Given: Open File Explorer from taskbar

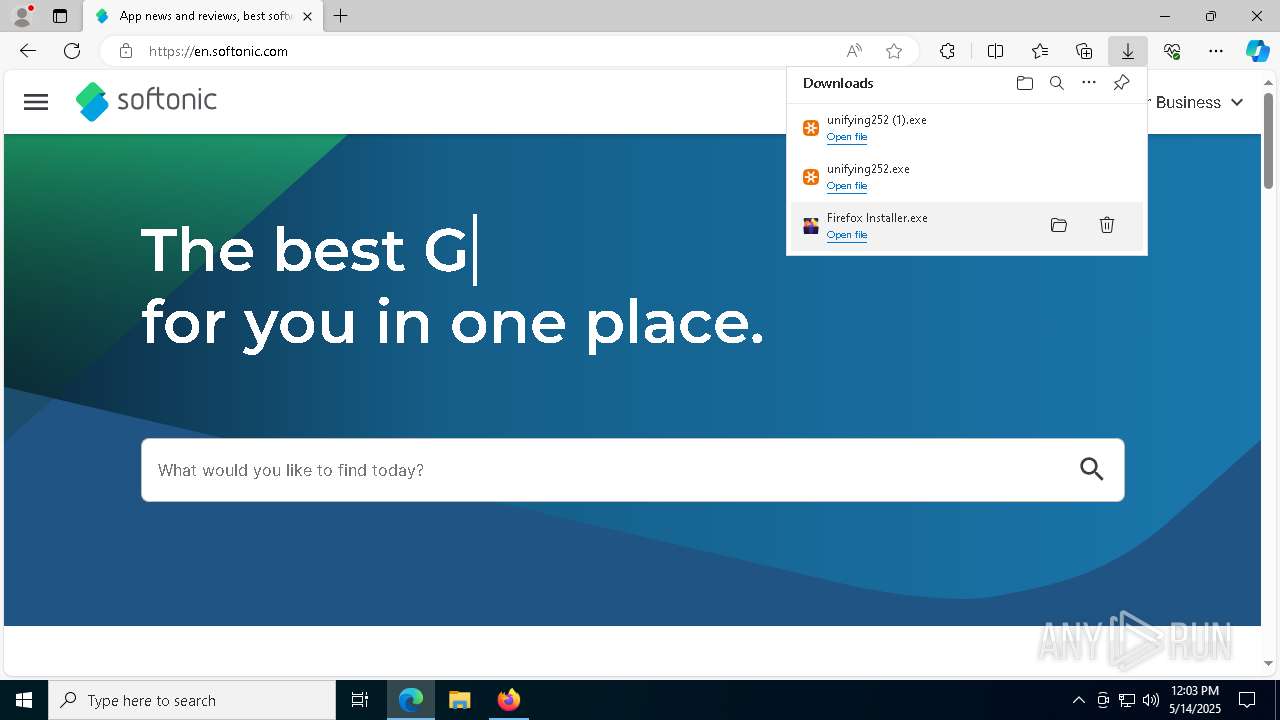Looking at the screenshot, I should 459,700.
